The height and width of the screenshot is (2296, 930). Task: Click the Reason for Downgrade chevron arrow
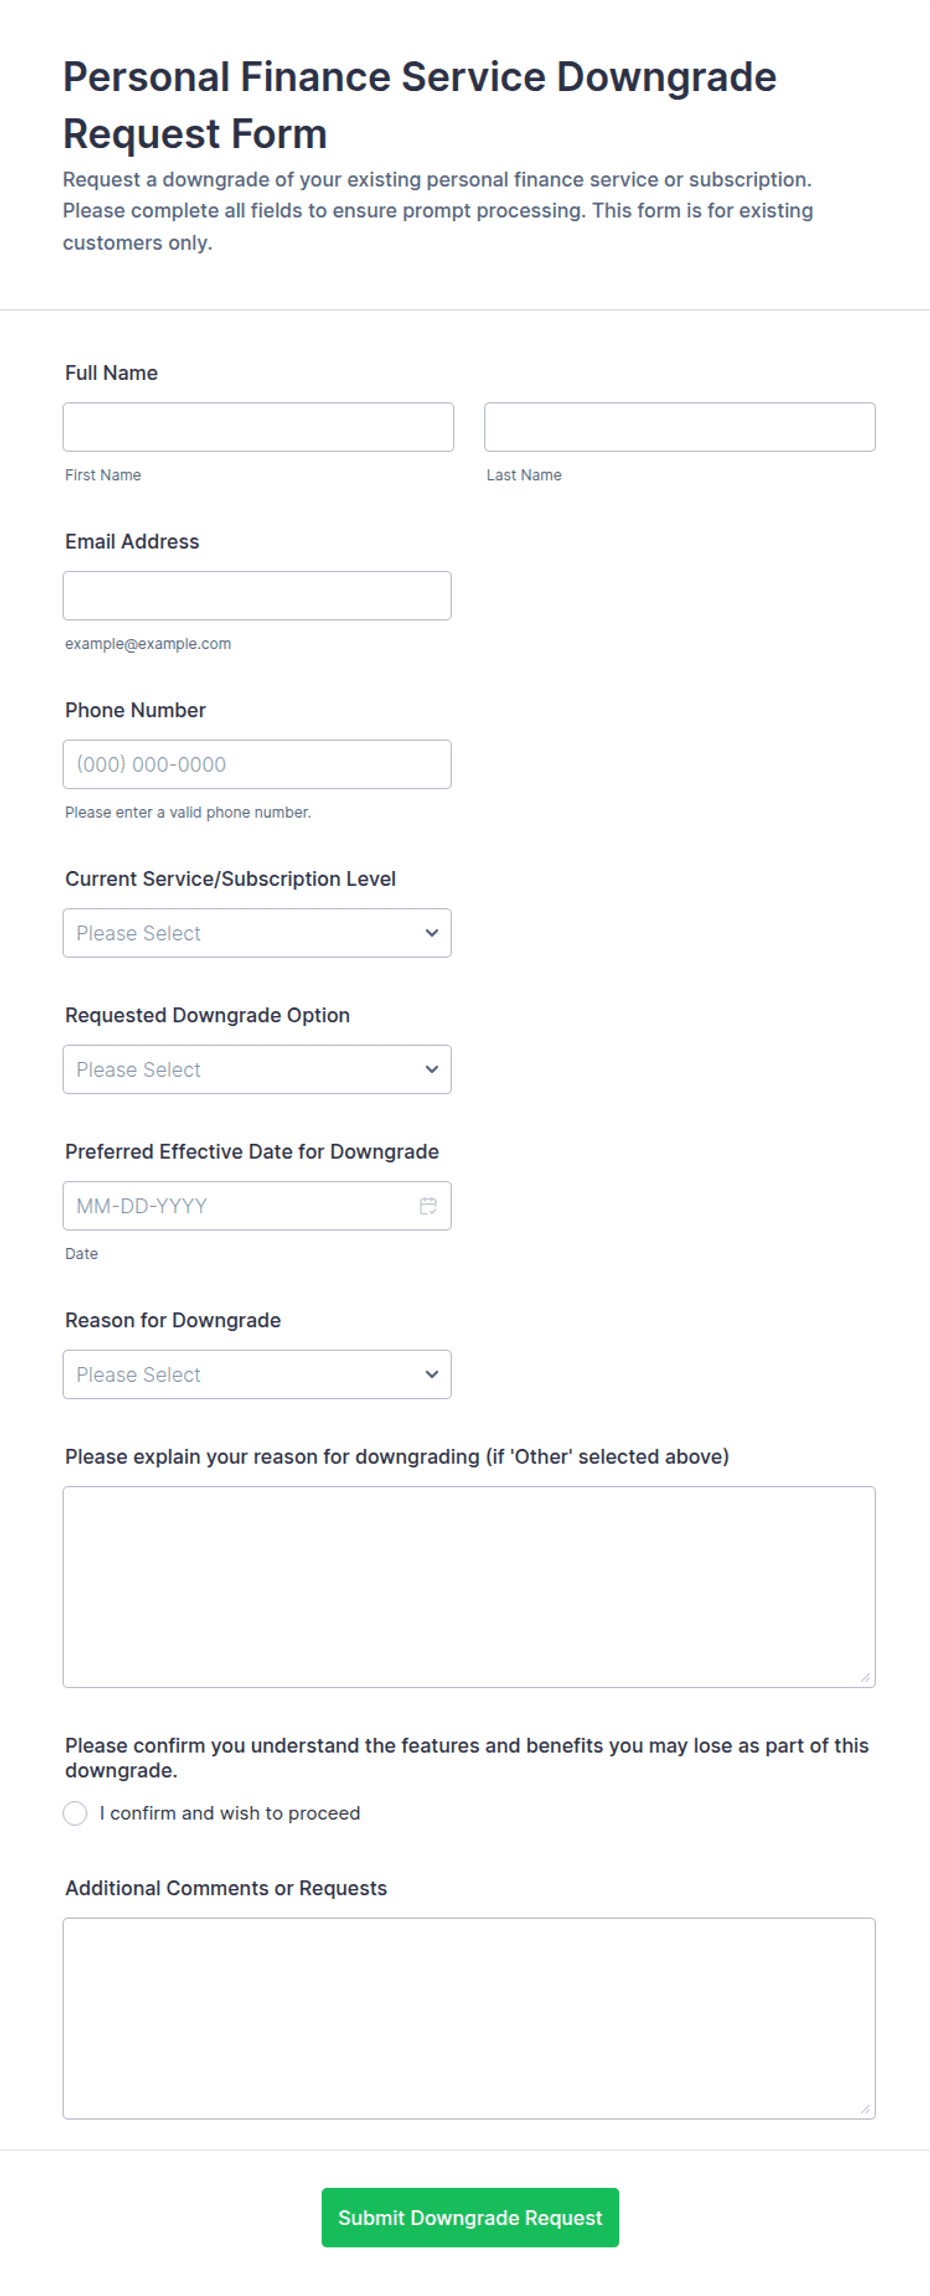432,1374
